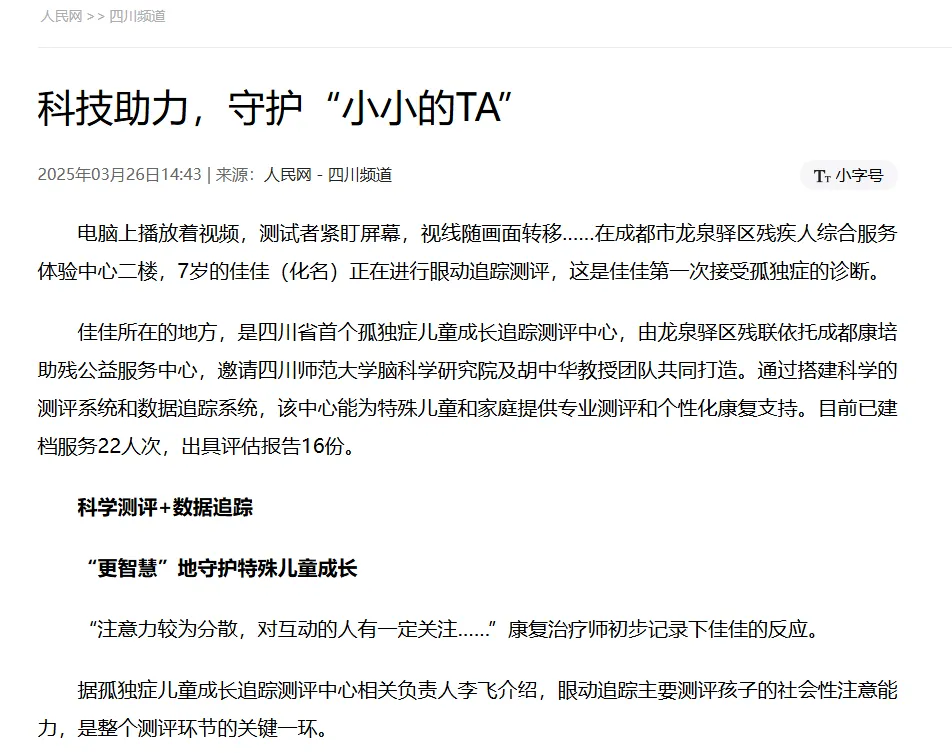Screen dimensions: 952x753
Task: Open the 人民网 homepage from the breadcrumb
Action: coord(60,16)
